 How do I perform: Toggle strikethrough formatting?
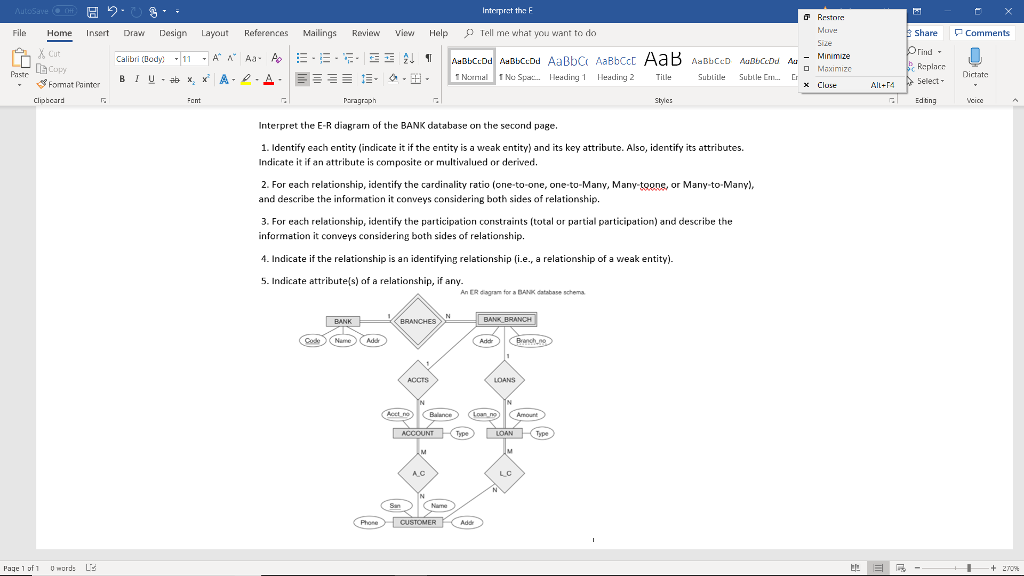tap(175, 78)
